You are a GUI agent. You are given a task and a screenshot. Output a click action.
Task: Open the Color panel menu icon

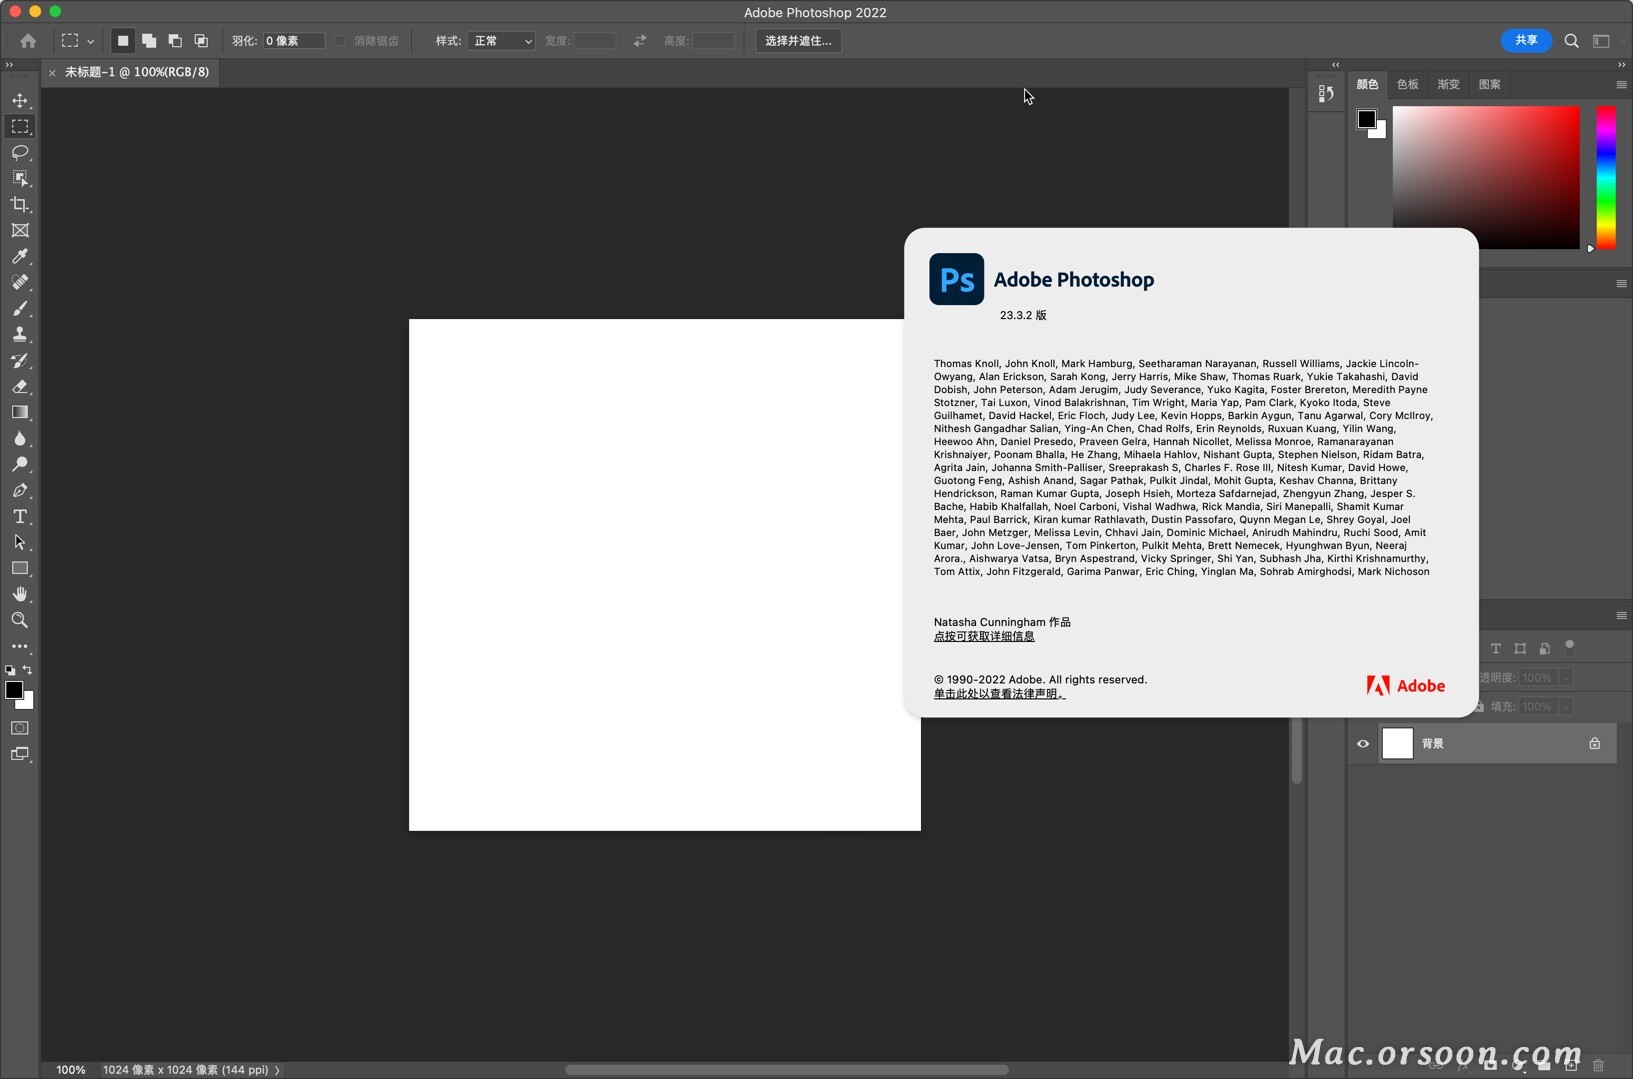1621,85
